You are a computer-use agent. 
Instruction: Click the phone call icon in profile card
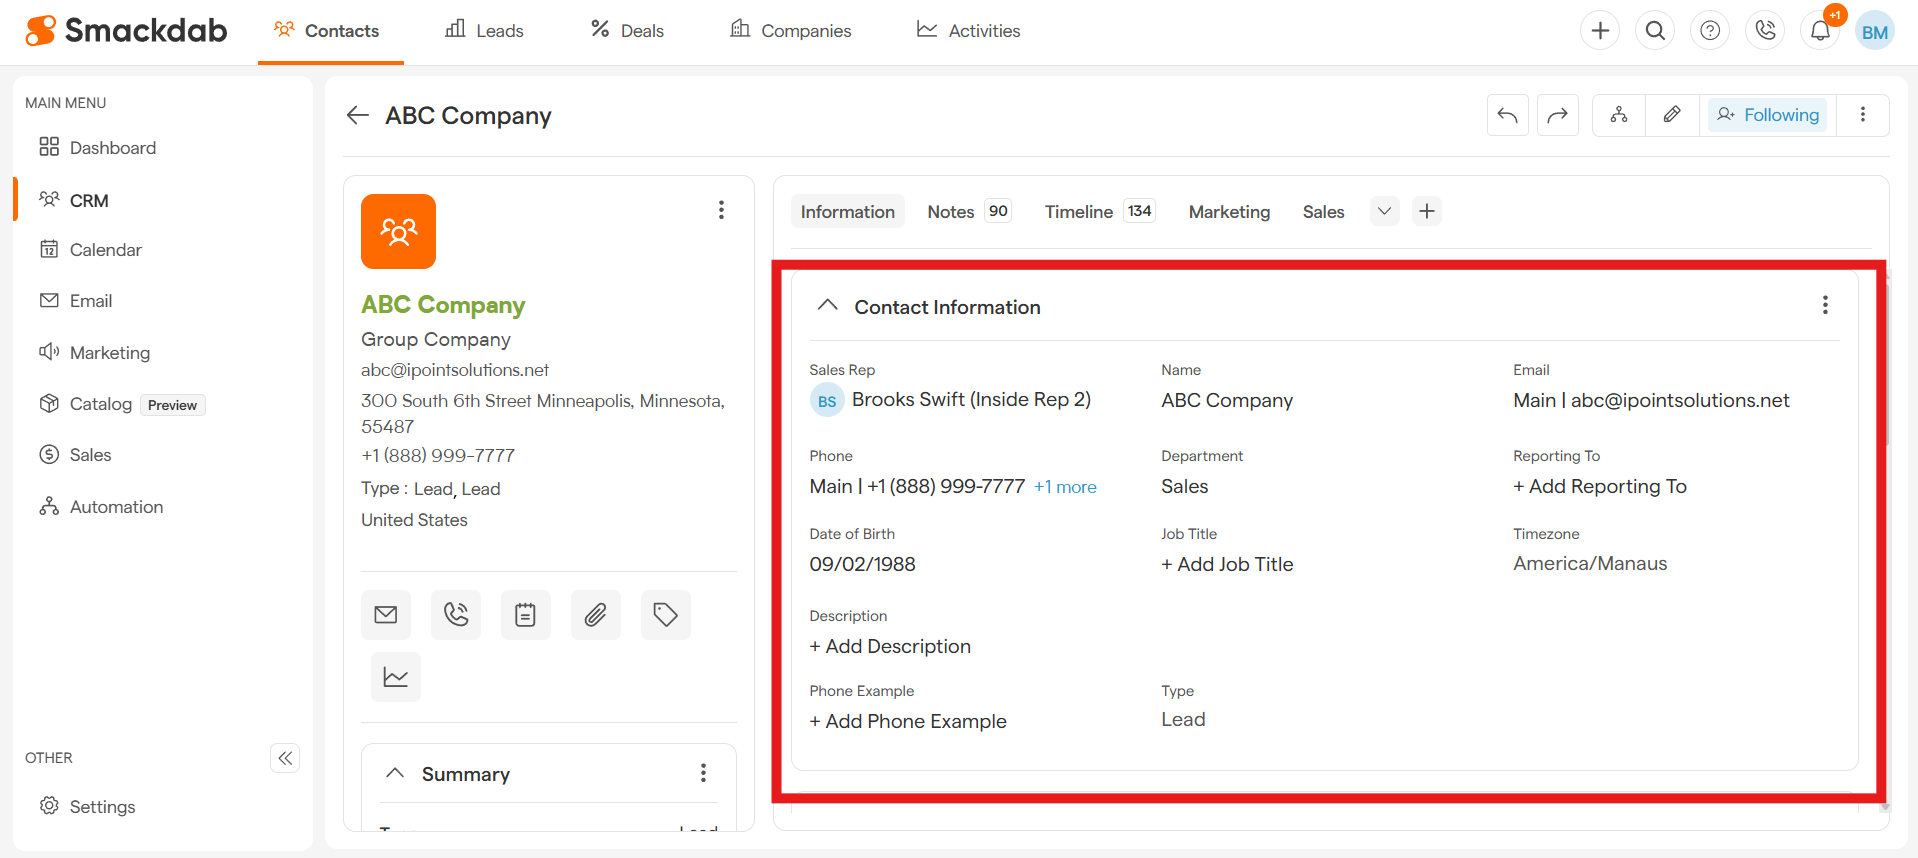point(456,615)
